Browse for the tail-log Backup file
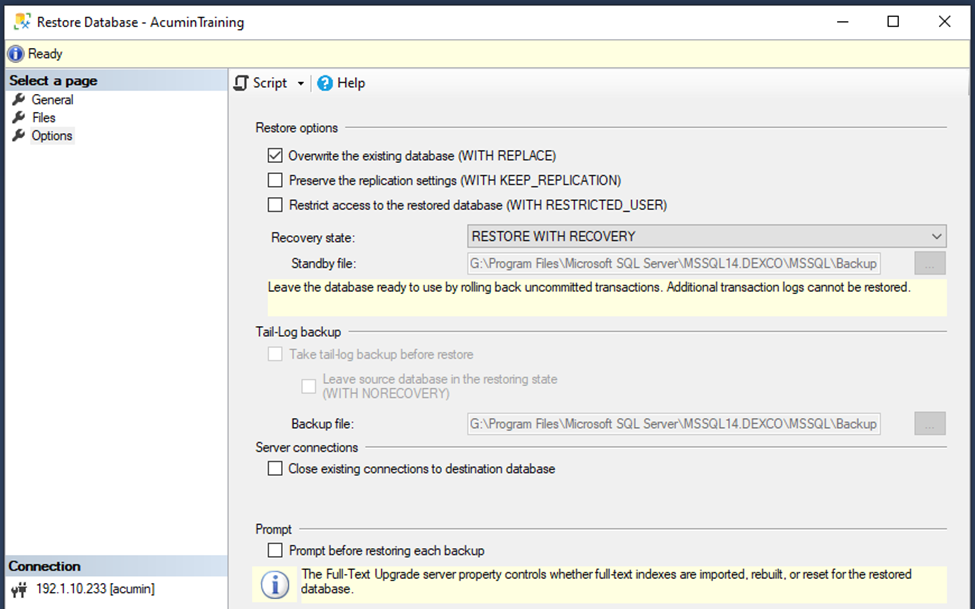The height and width of the screenshot is (609, 975). pos(930,424)
